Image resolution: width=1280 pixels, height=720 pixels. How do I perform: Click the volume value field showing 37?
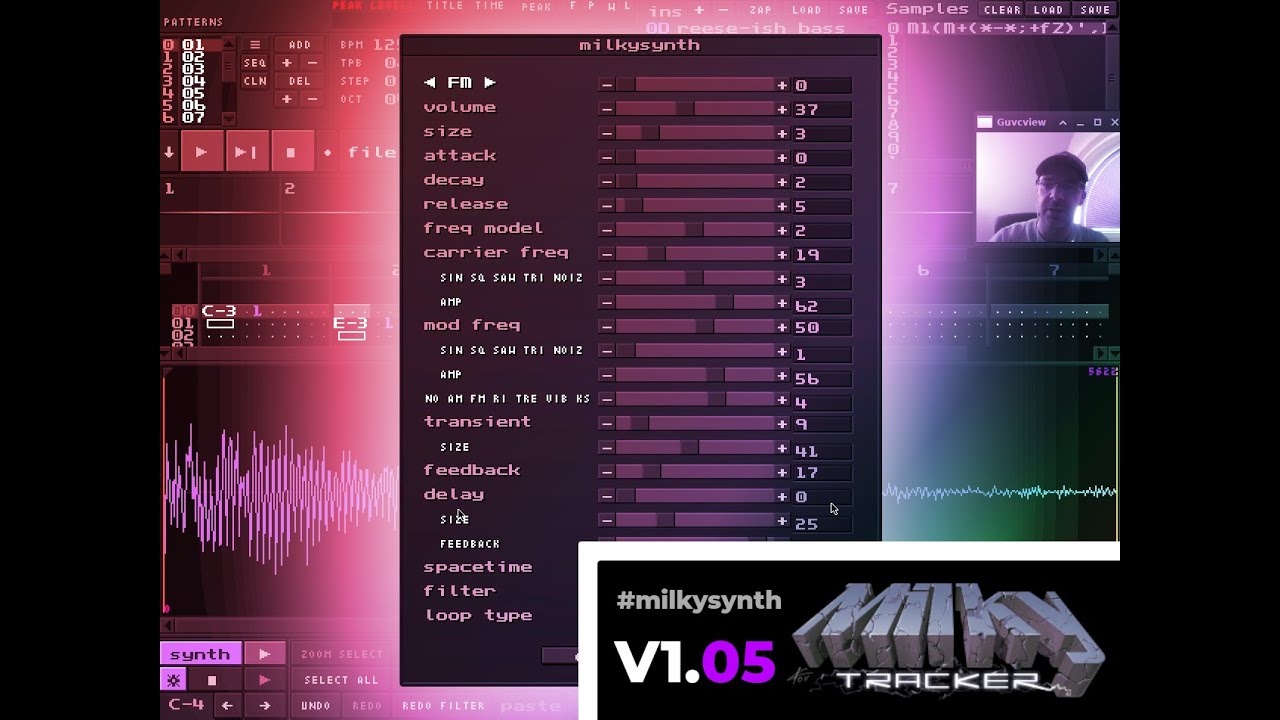pyautogui.click(x=822, y=109)
